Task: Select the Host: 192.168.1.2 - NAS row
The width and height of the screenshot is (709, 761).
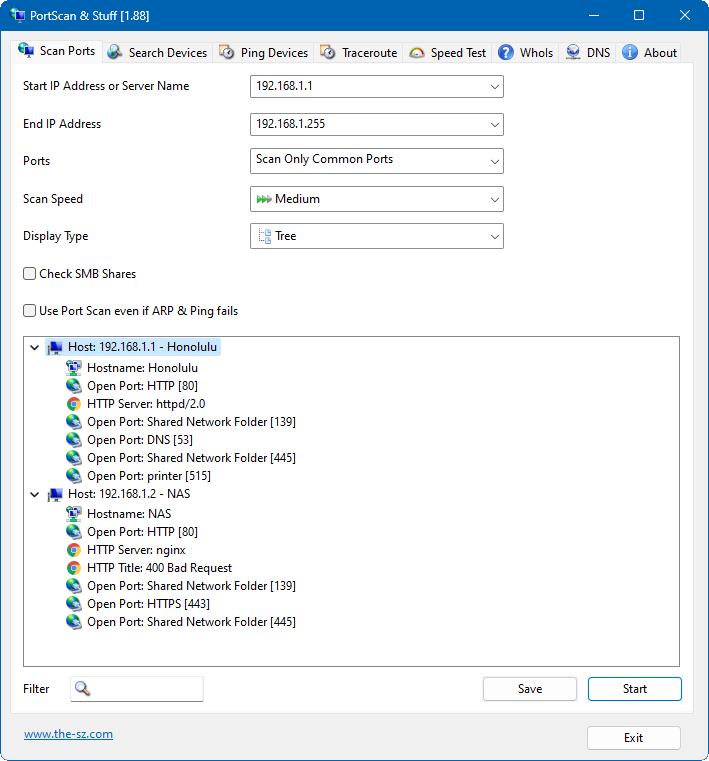Action: click(x=129, y=494)
